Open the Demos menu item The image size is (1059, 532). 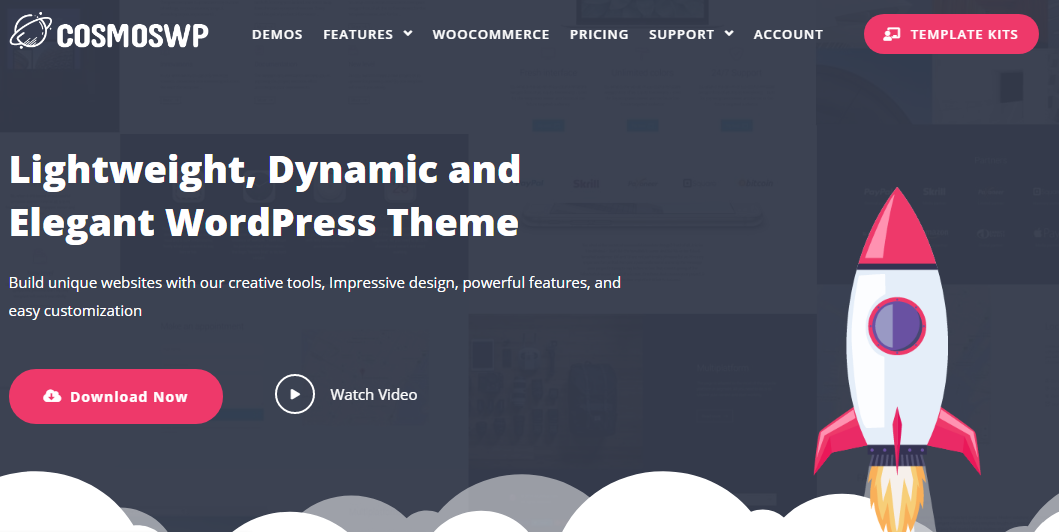click(277, 34)
